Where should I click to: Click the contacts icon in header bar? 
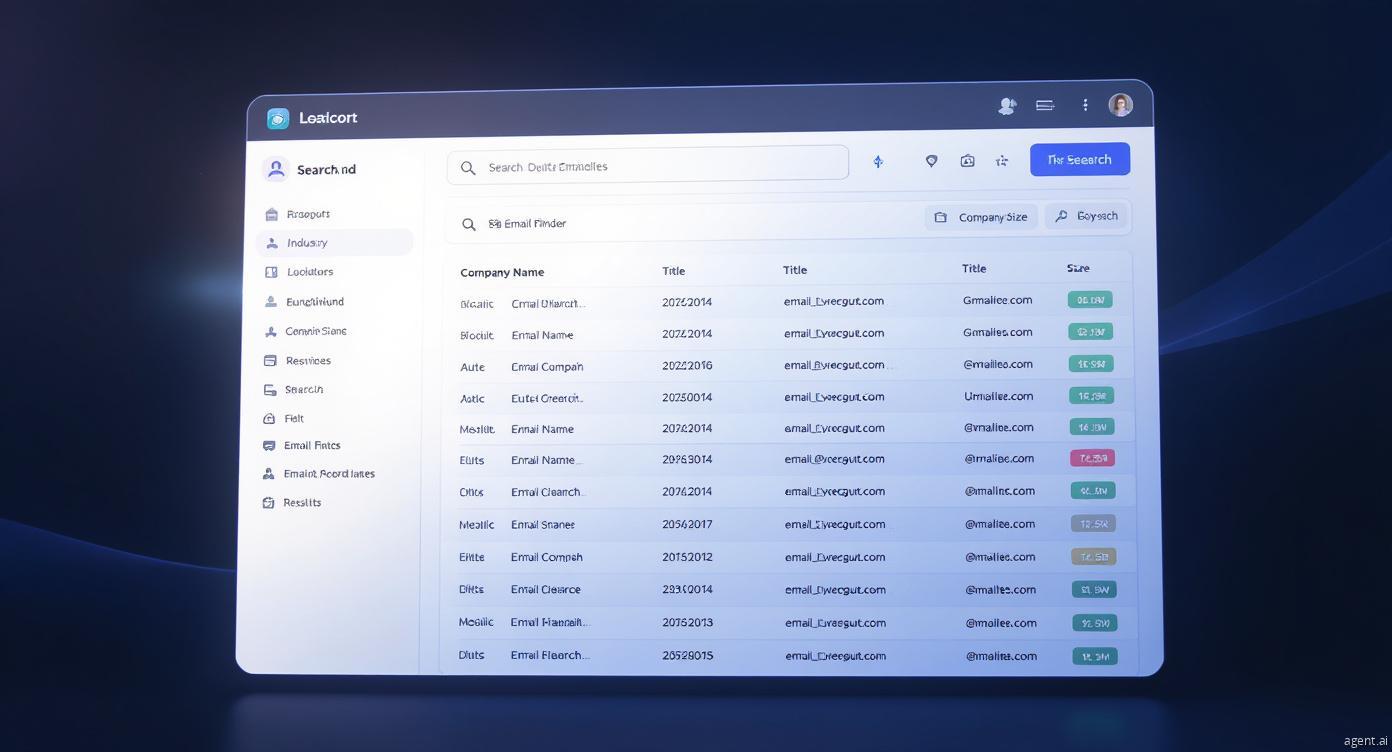1007,106
